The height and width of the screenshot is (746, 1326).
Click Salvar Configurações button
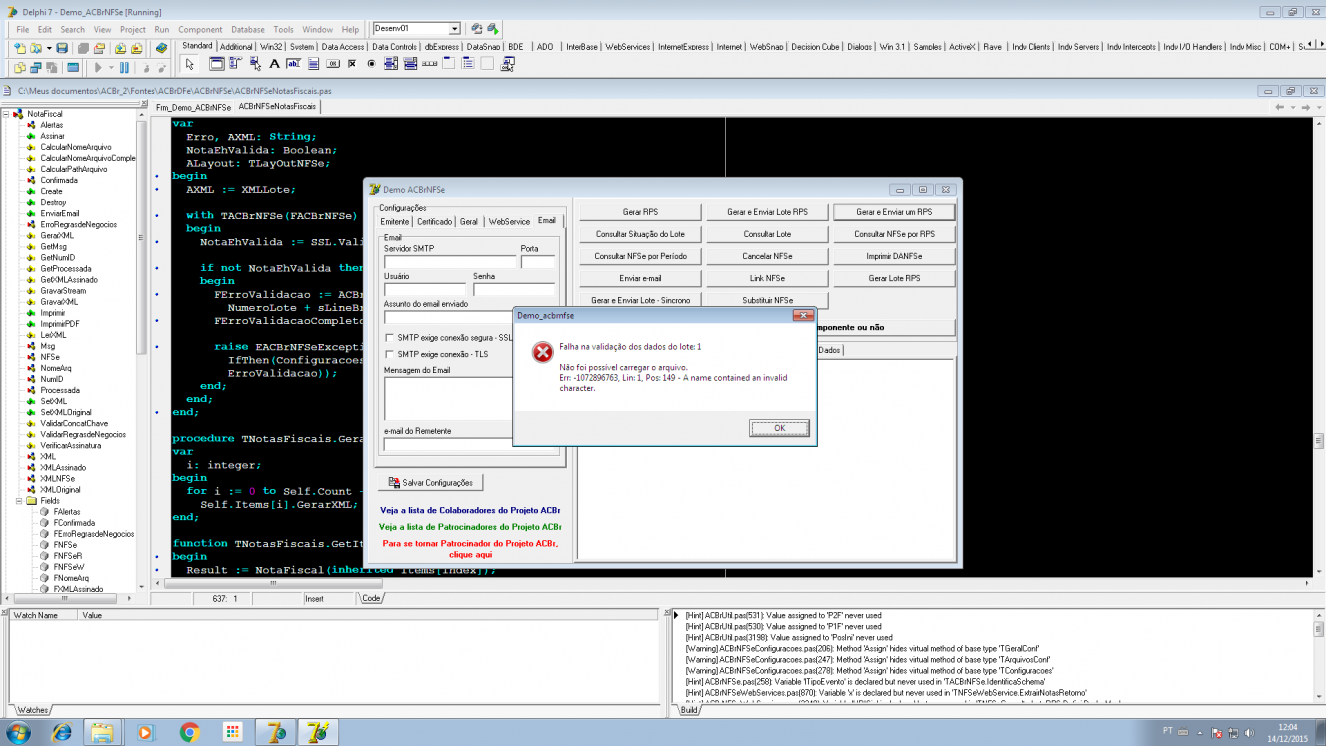431,482
